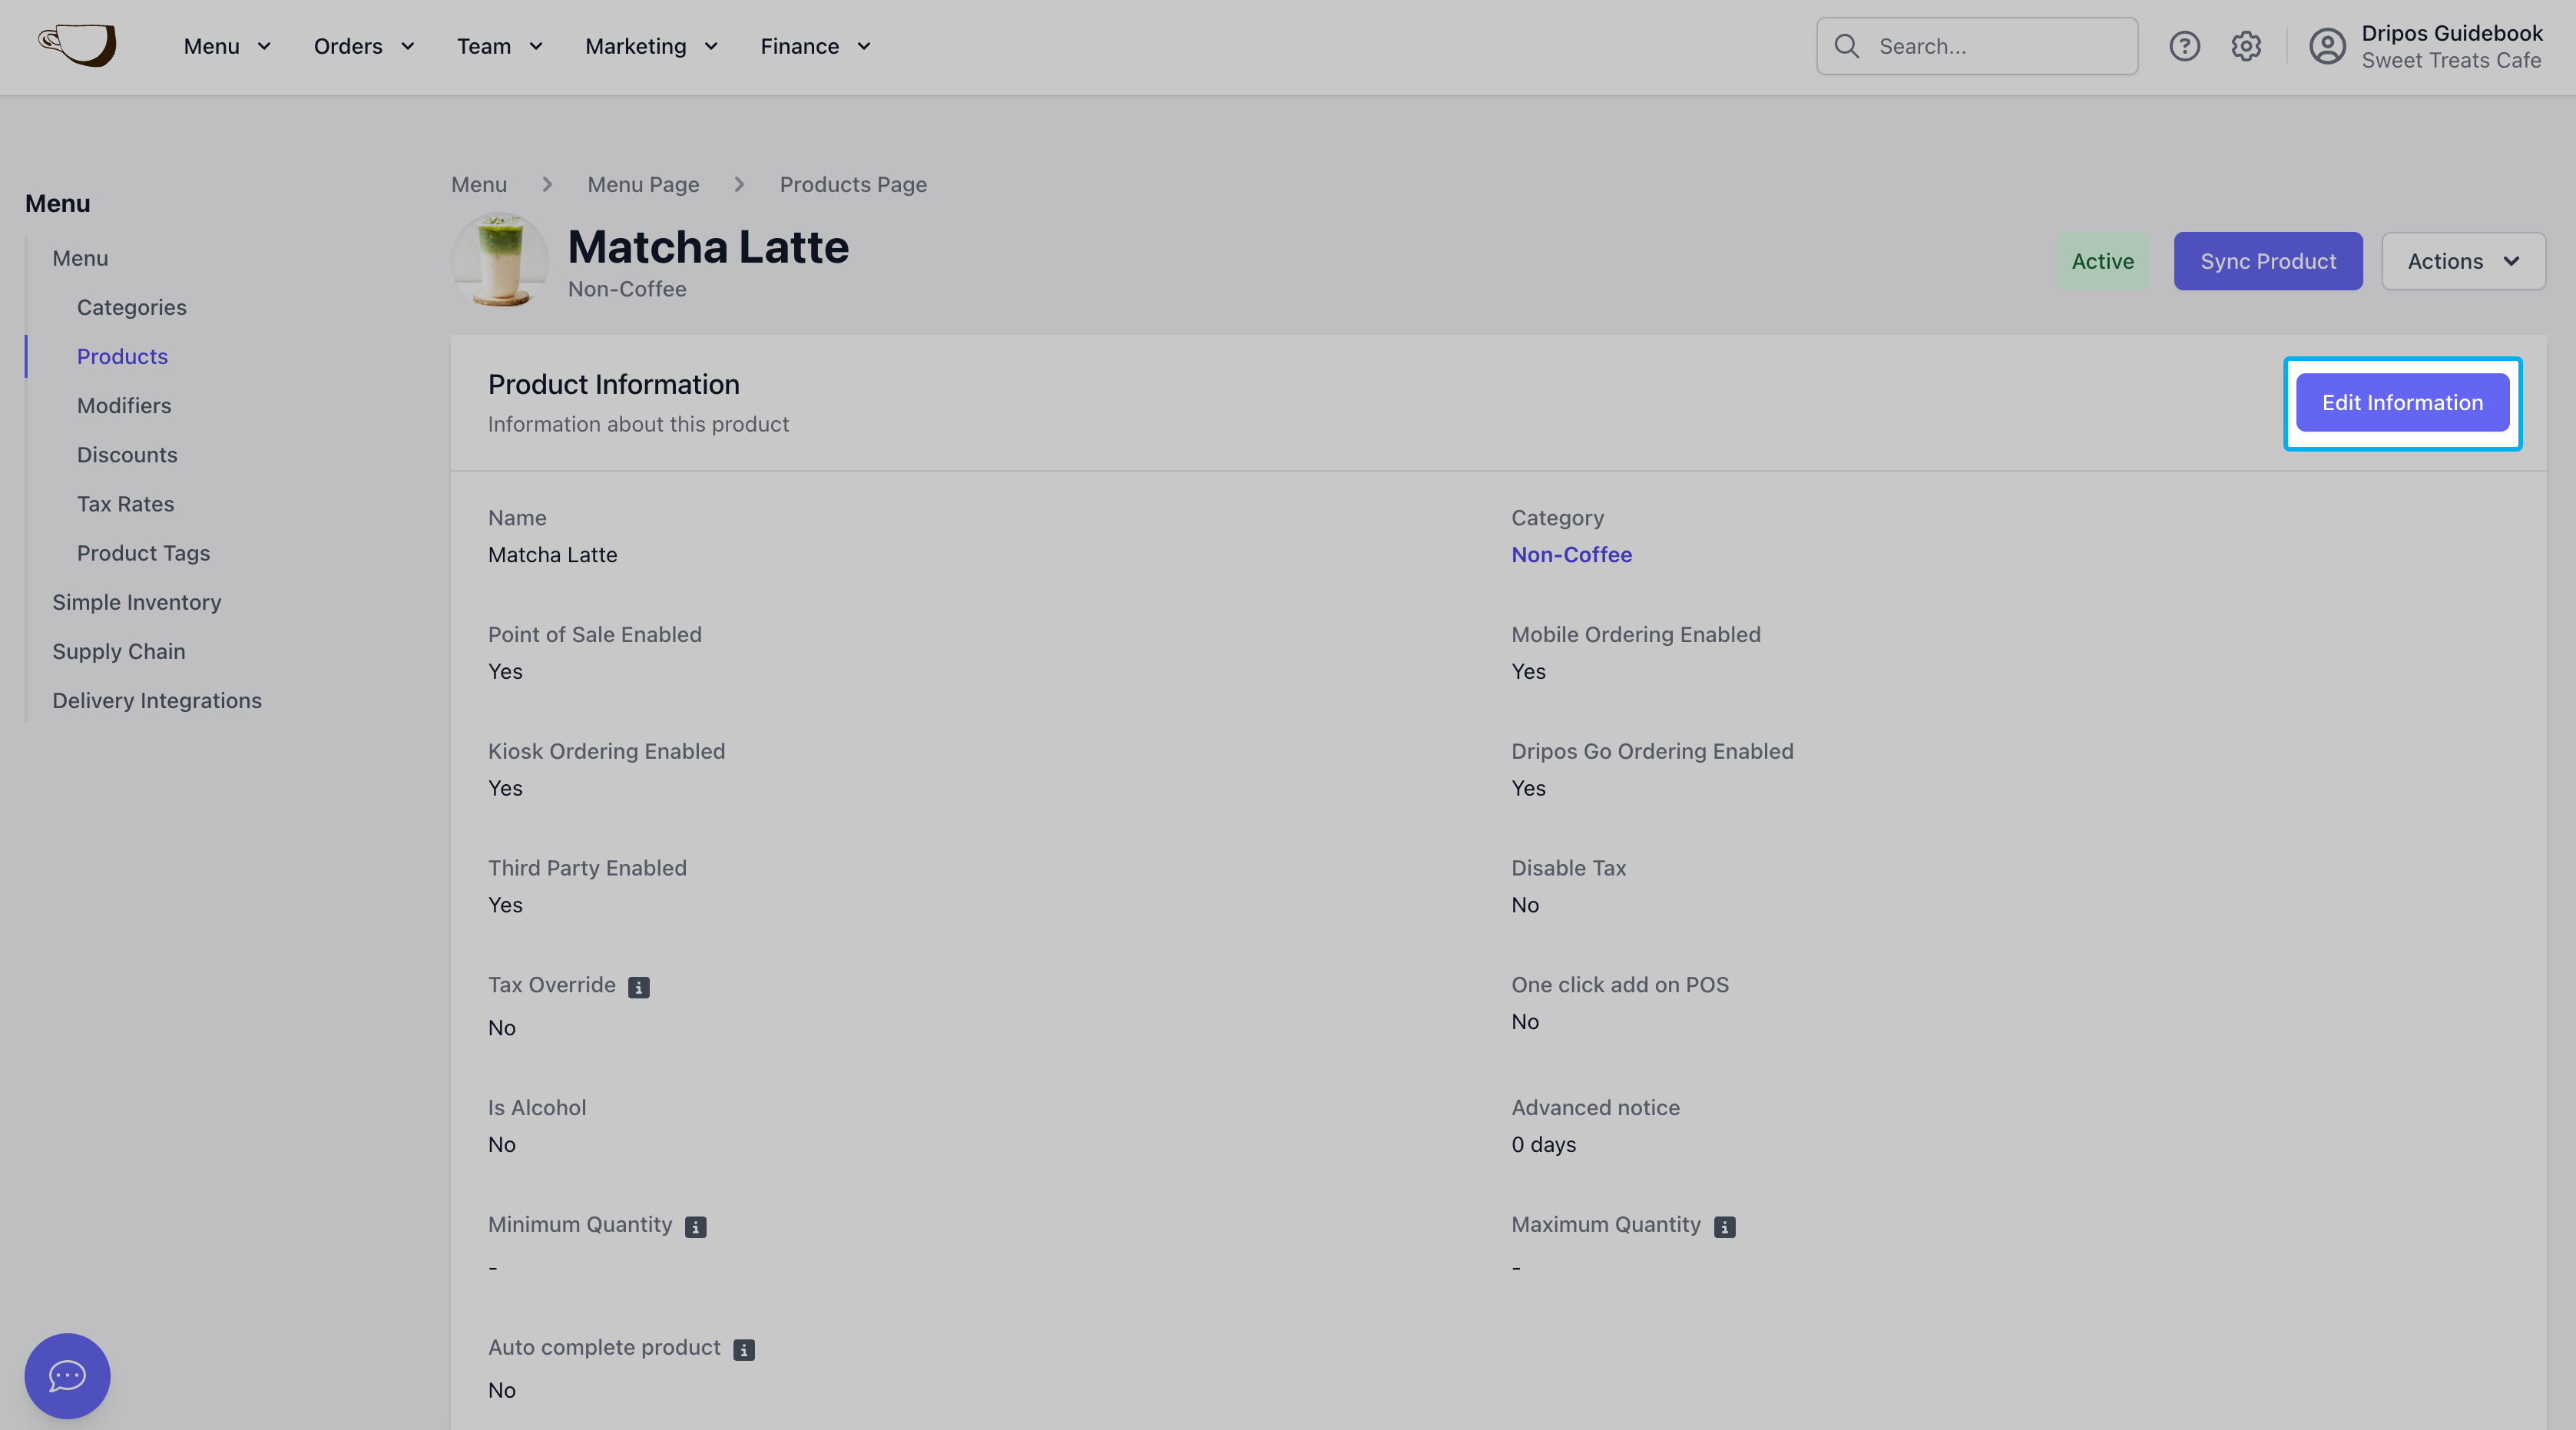Click the Auto complete product info icon

[x=744, y=1350]
